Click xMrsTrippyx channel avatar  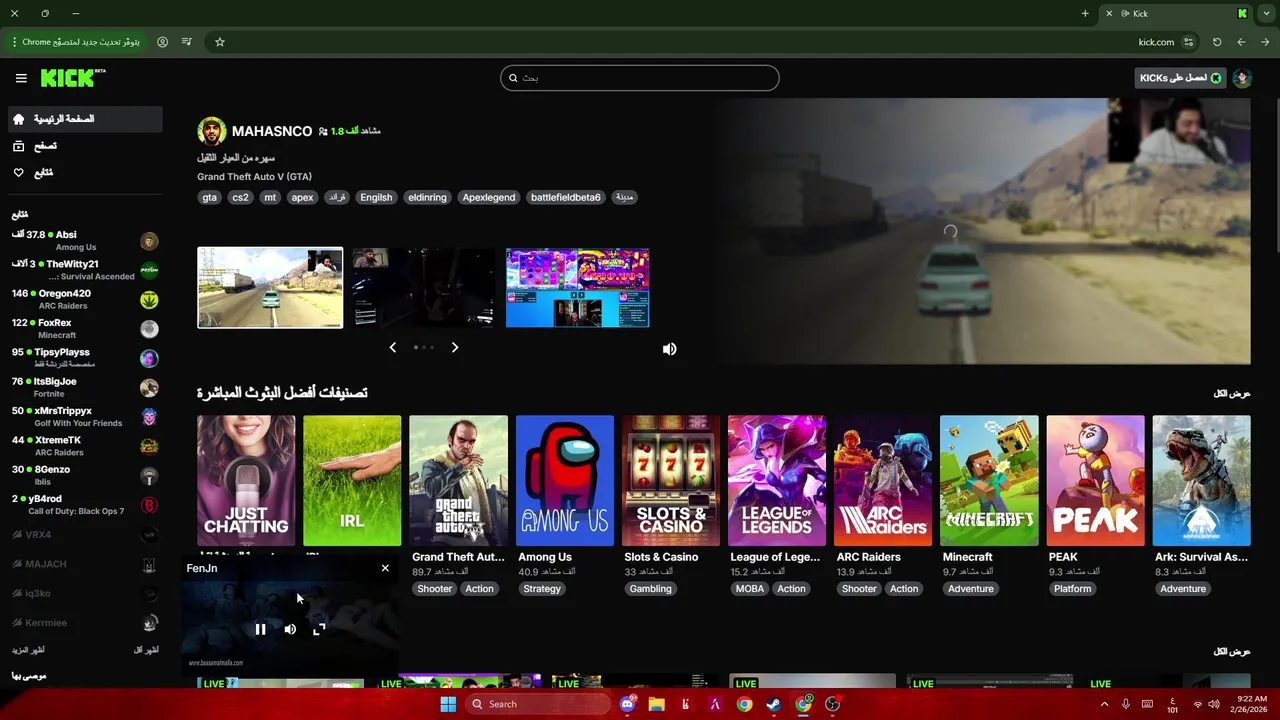149,417
